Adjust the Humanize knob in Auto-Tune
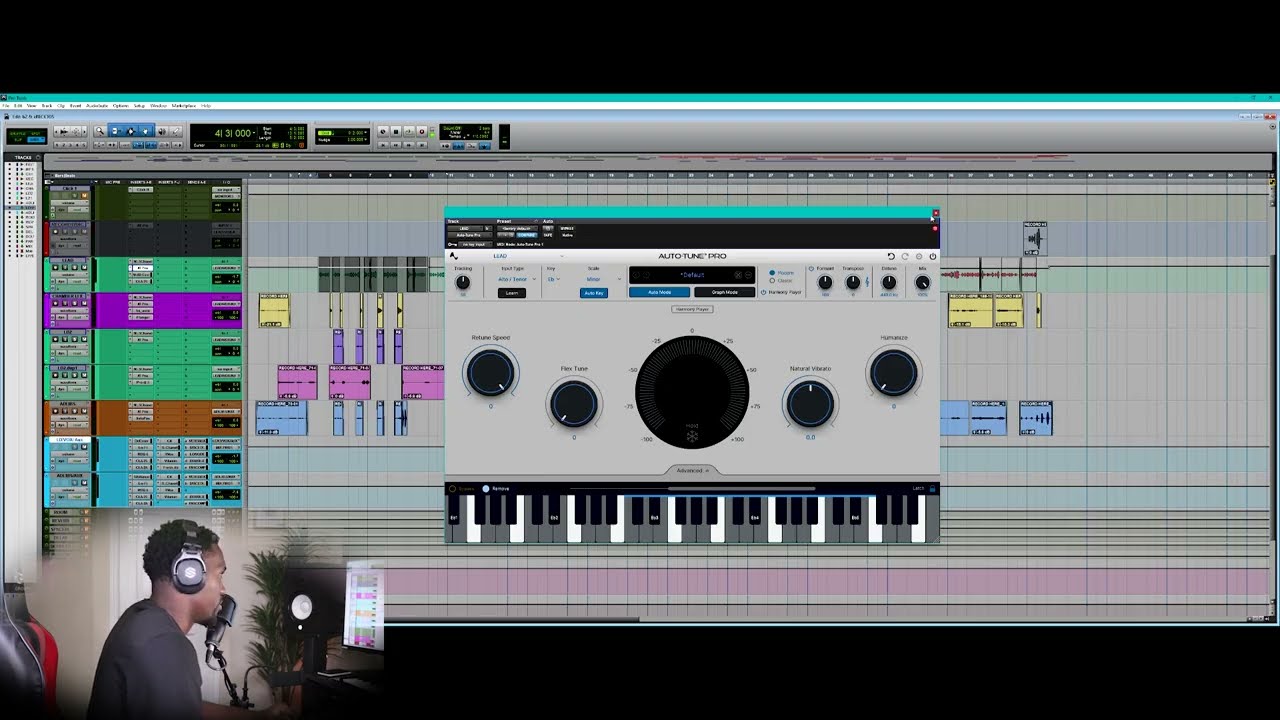 click(x=893, y=373)
